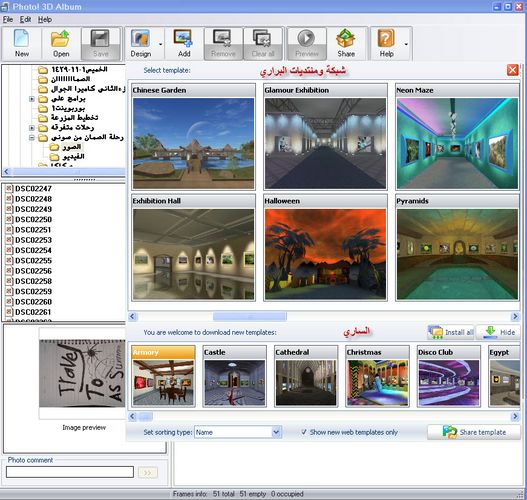Click the Remove photo icon
527x500 pixels.
tap(223, 44)
